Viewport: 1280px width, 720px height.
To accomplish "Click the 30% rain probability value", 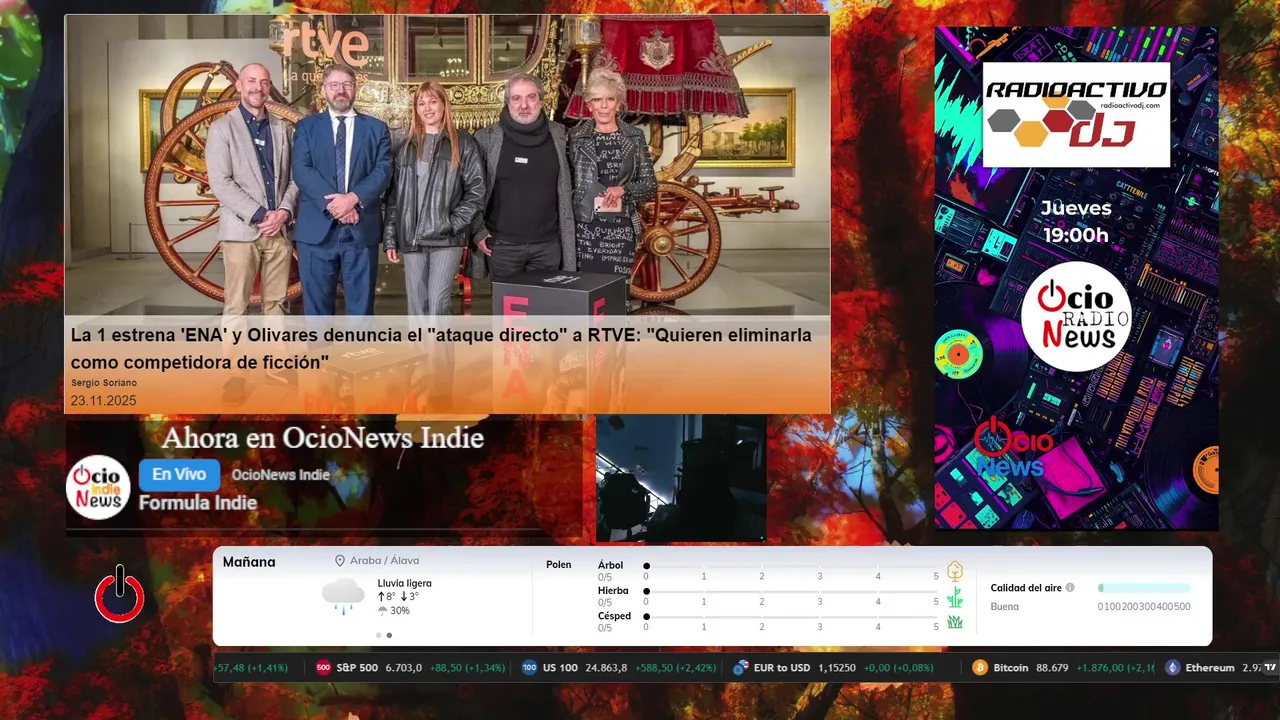I will tap(400, 611).
